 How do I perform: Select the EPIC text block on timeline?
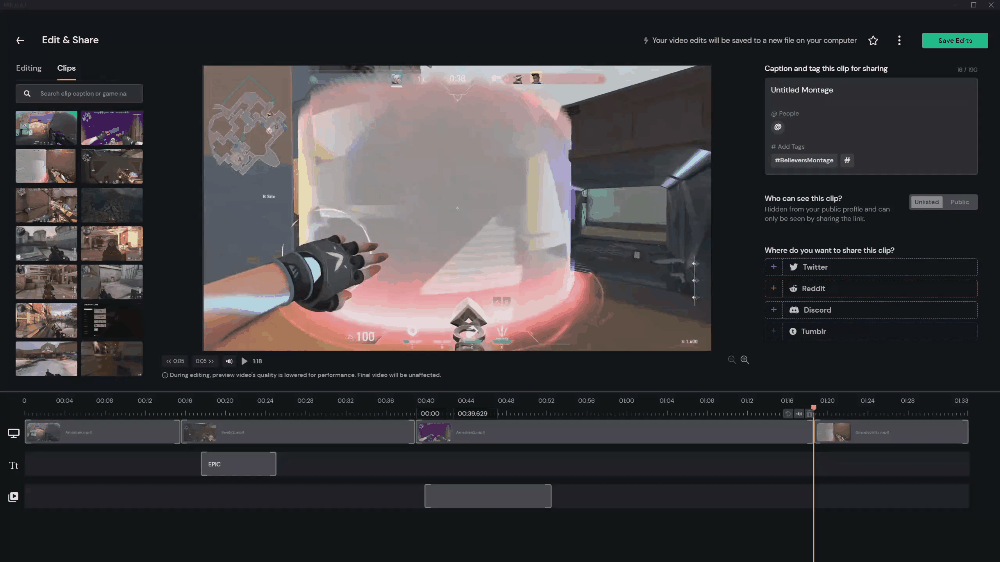(239, 464)
